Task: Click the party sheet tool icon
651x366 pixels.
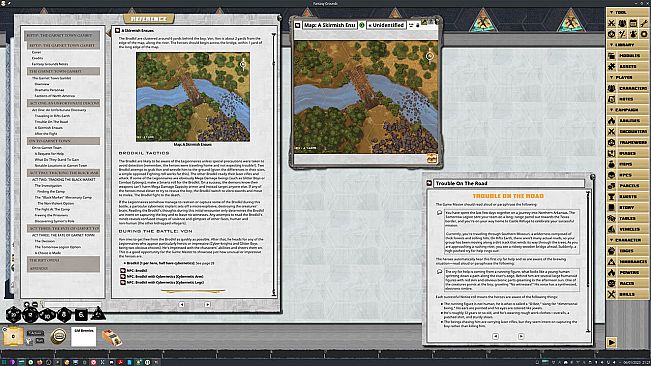Action: point(622,23)
